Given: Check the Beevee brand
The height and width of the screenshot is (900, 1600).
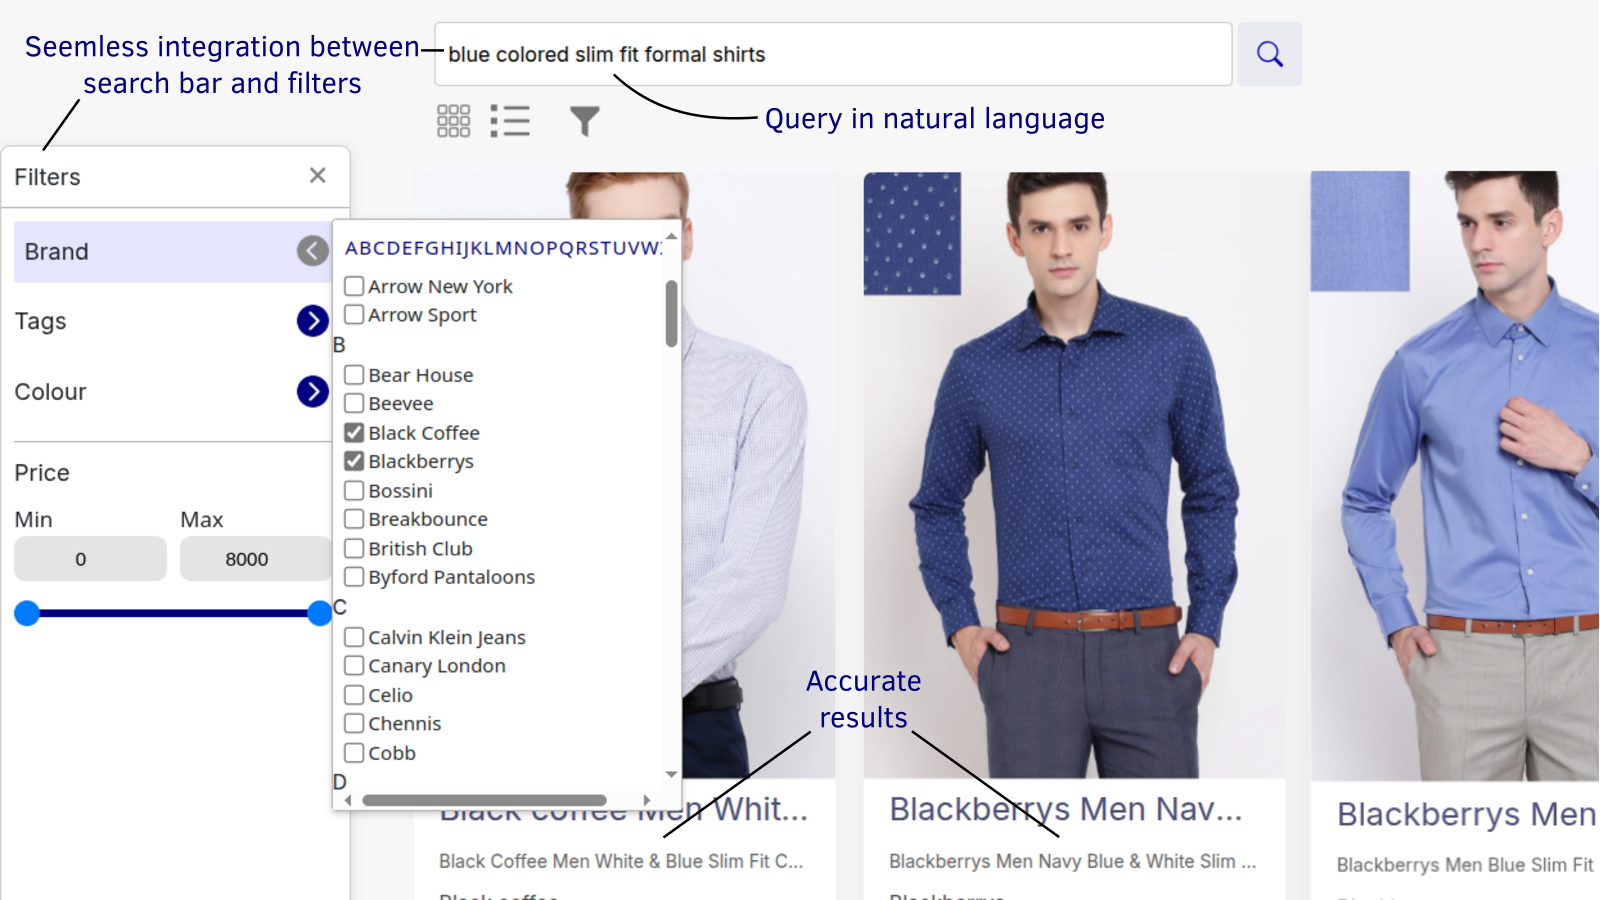Looking at the screenshot, I should pos(354,404).
